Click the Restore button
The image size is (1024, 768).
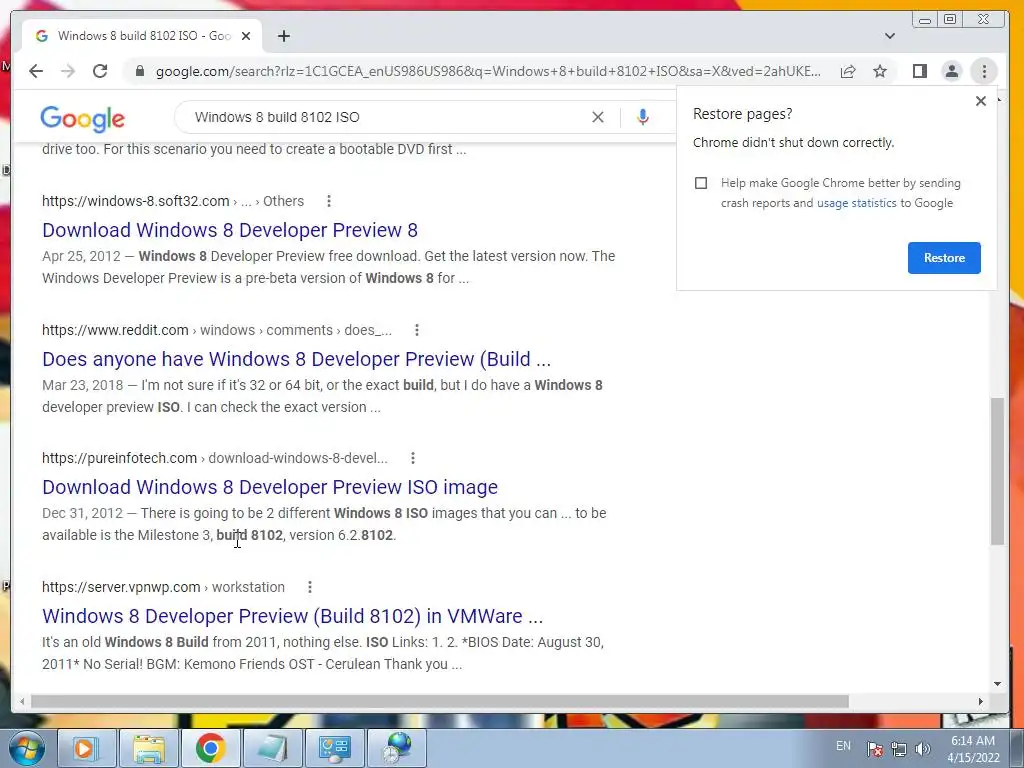click(x=944, y=257)
